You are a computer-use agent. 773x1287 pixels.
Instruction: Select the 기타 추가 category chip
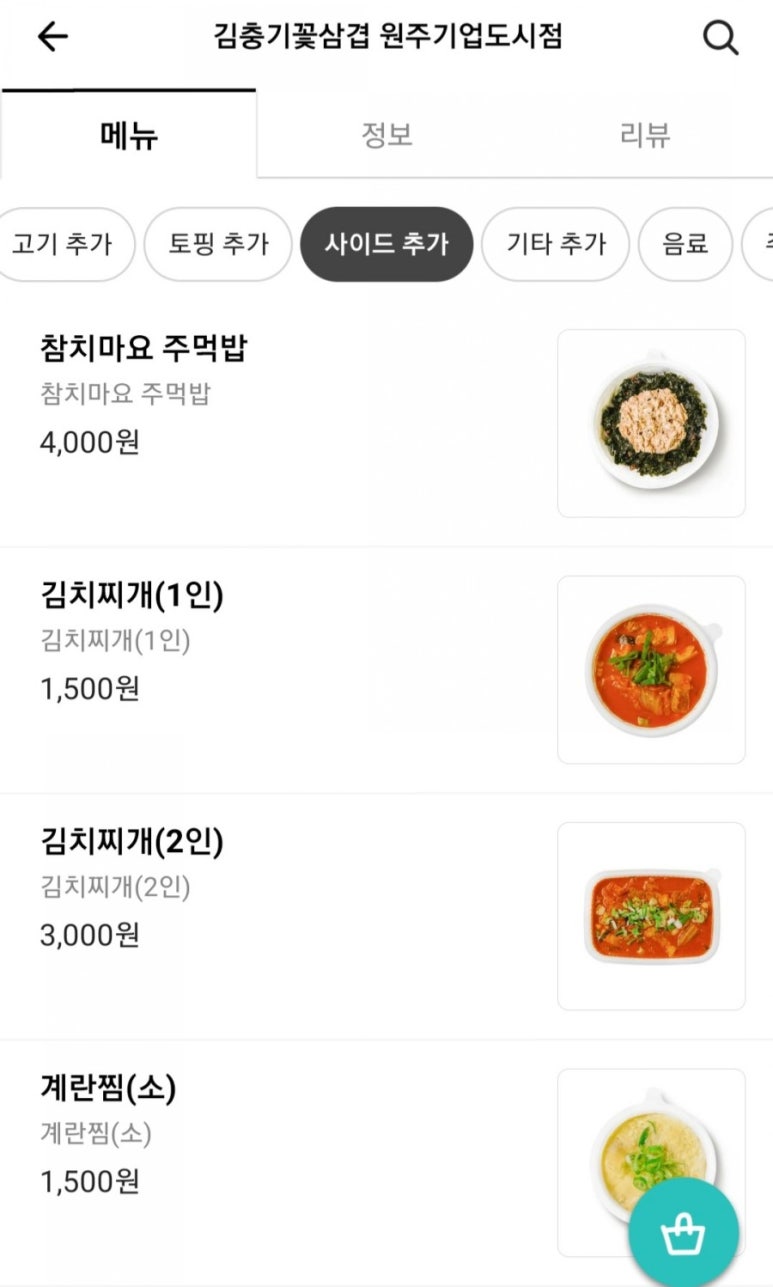tap(555, 244)
